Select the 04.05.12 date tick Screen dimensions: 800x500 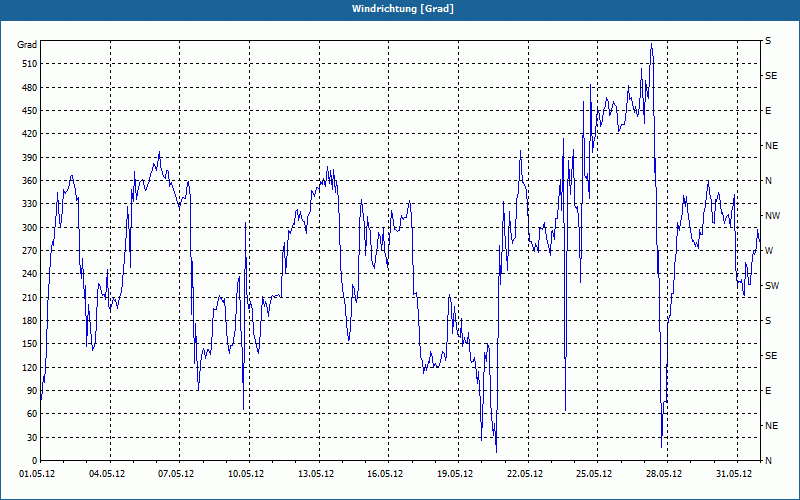(107, 474)
